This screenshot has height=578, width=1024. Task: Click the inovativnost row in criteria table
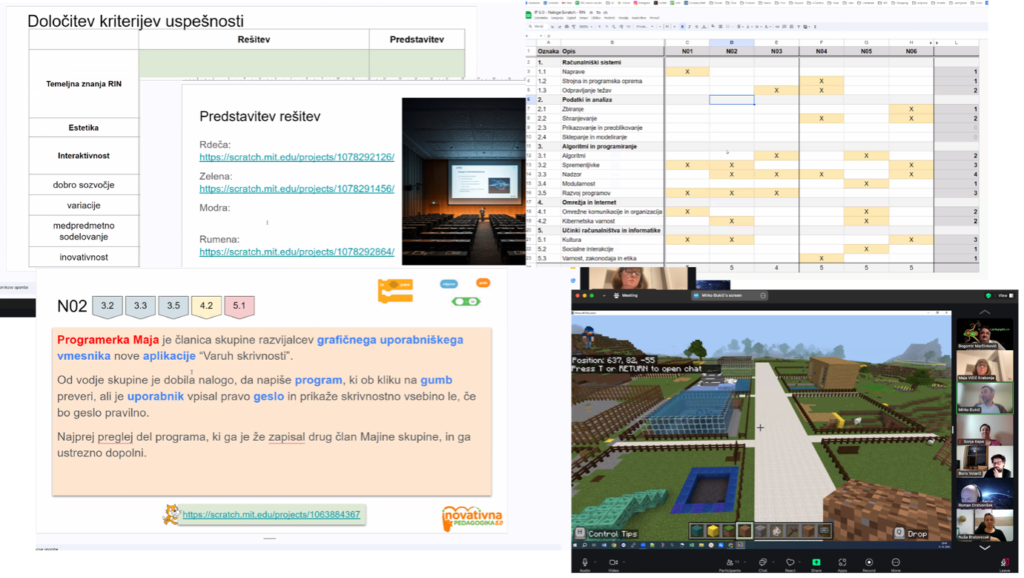pos(84,257)
